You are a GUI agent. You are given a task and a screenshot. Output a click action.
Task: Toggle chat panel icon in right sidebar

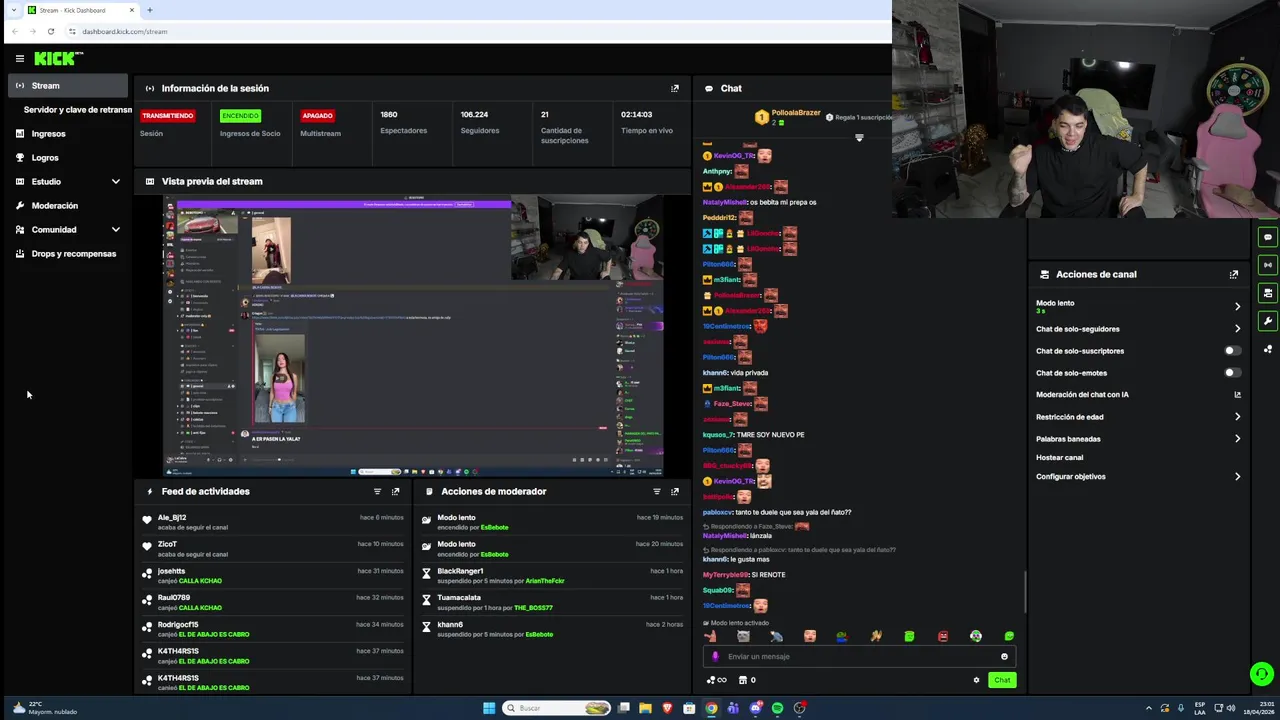click(x=1268, y=237)
